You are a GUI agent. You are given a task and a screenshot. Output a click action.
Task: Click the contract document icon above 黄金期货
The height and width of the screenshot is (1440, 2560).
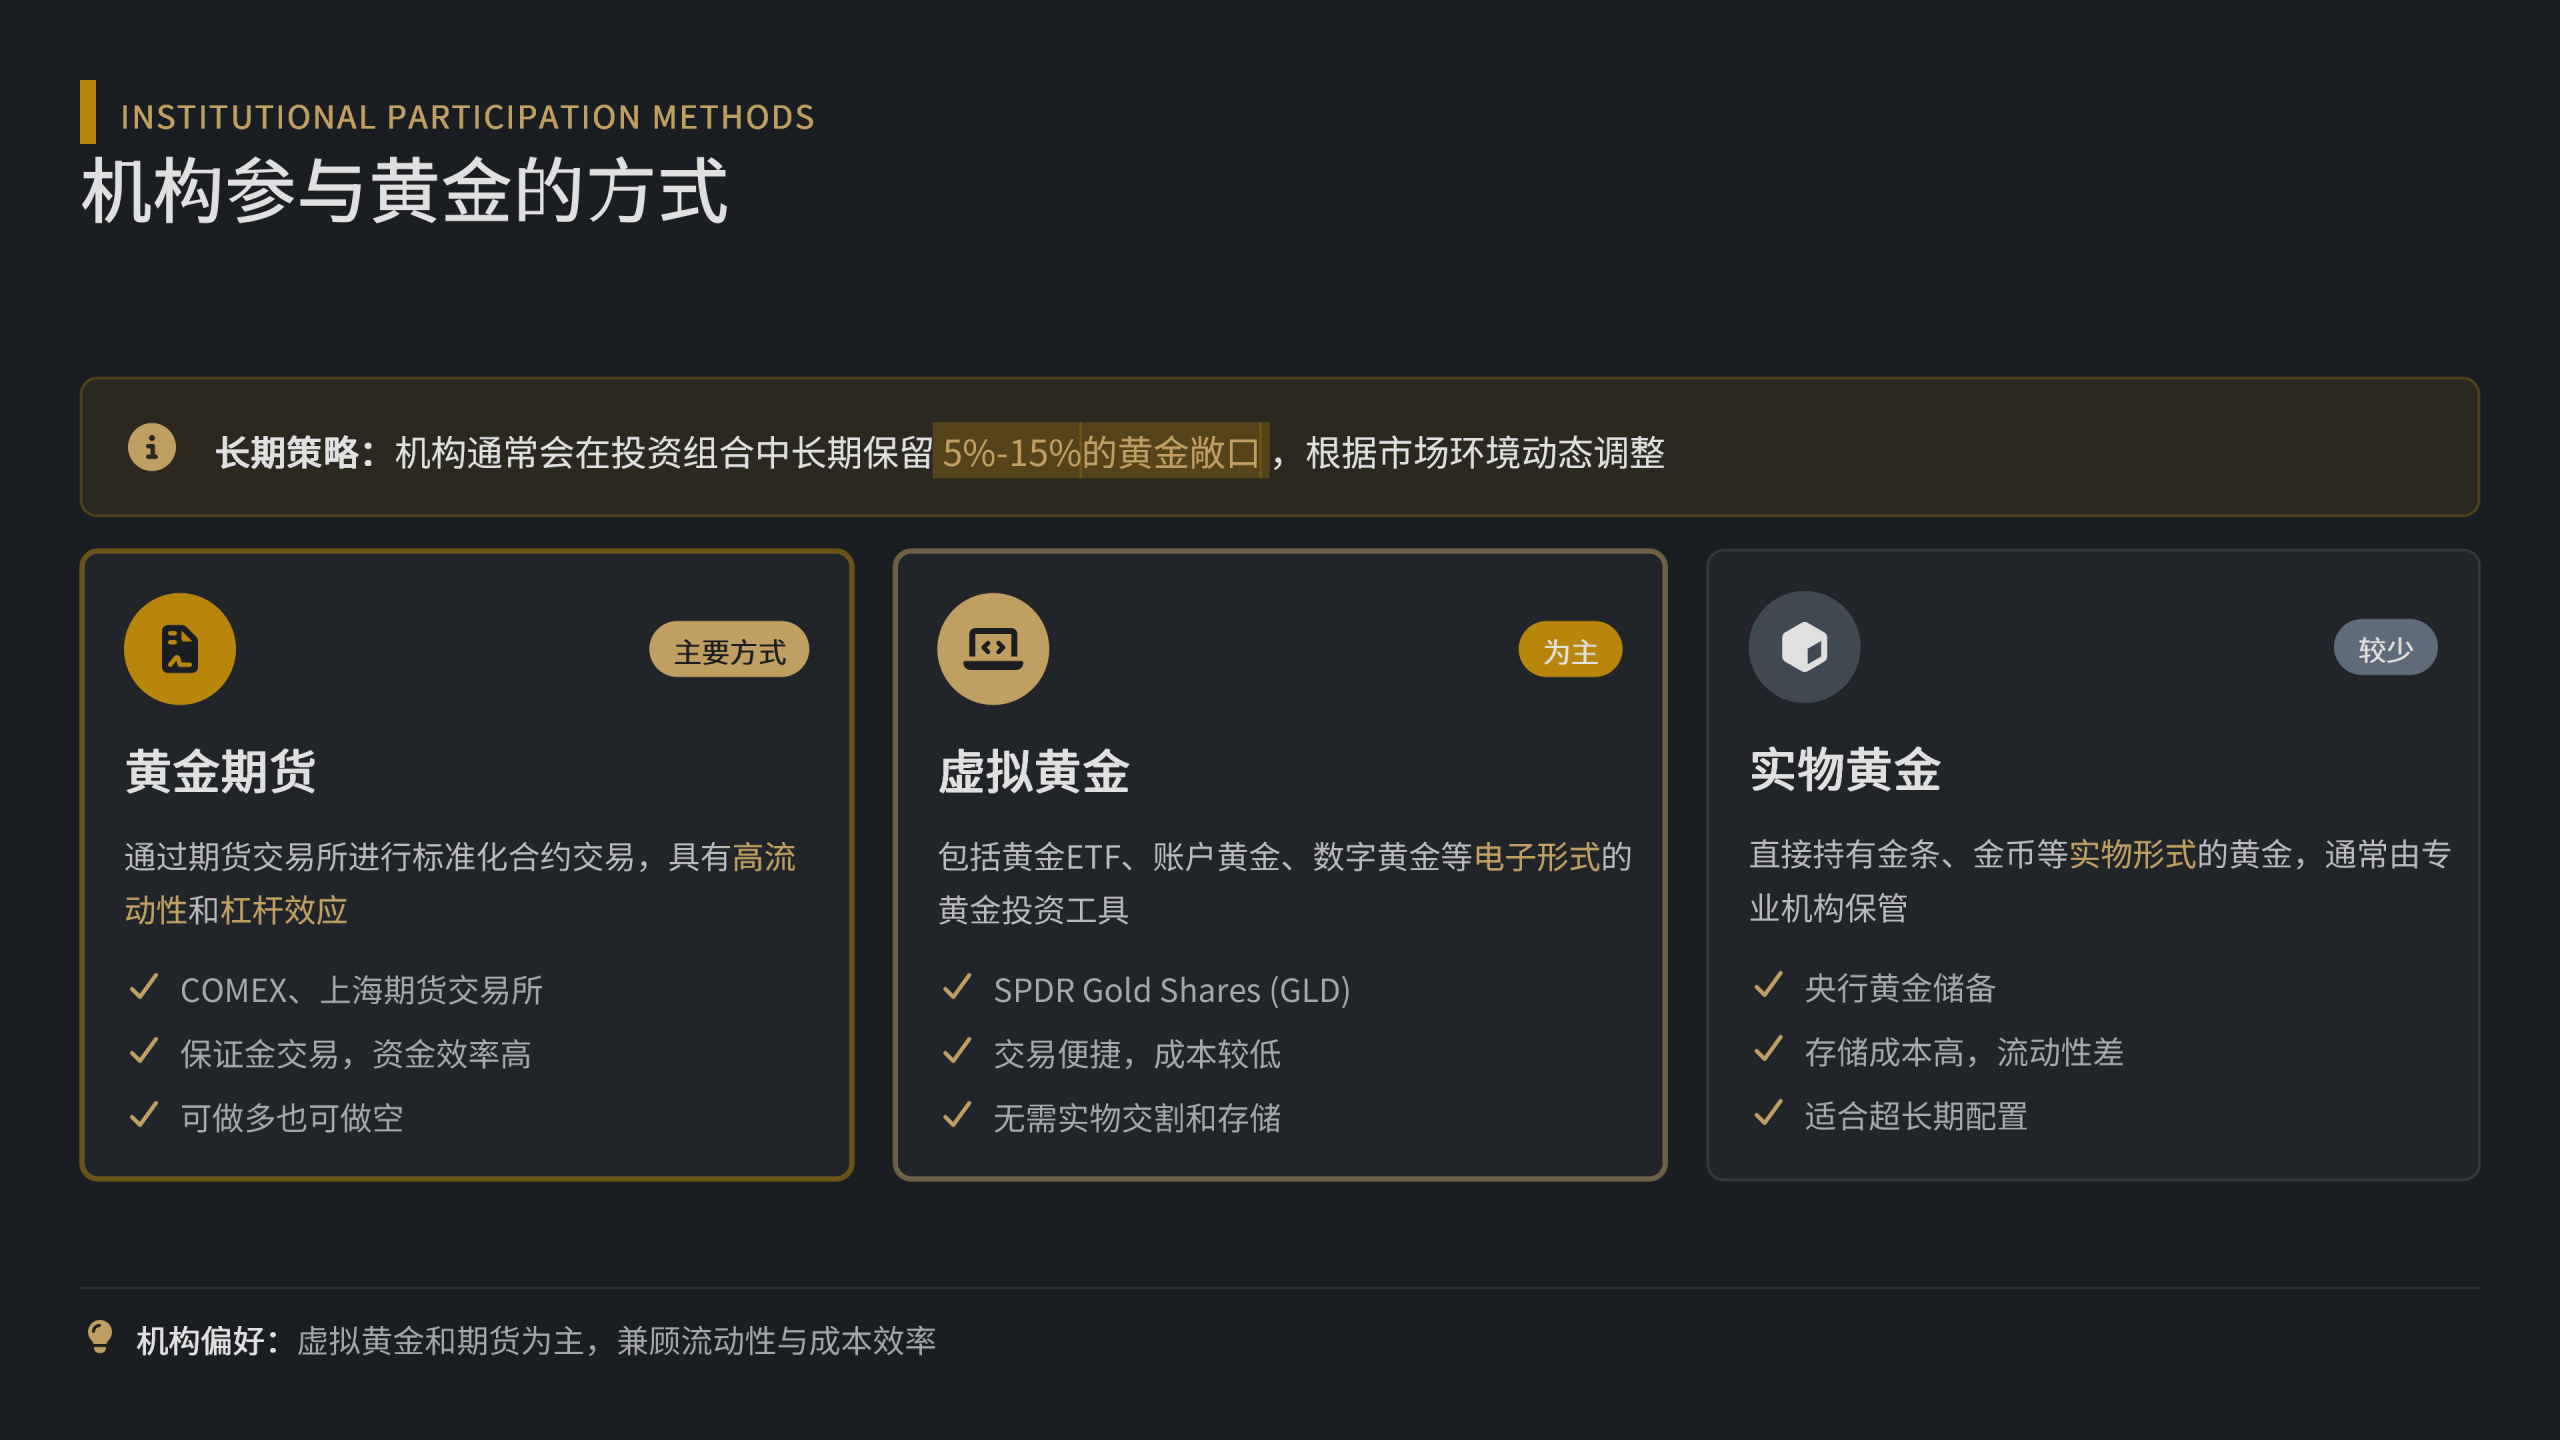click(180, 649)
